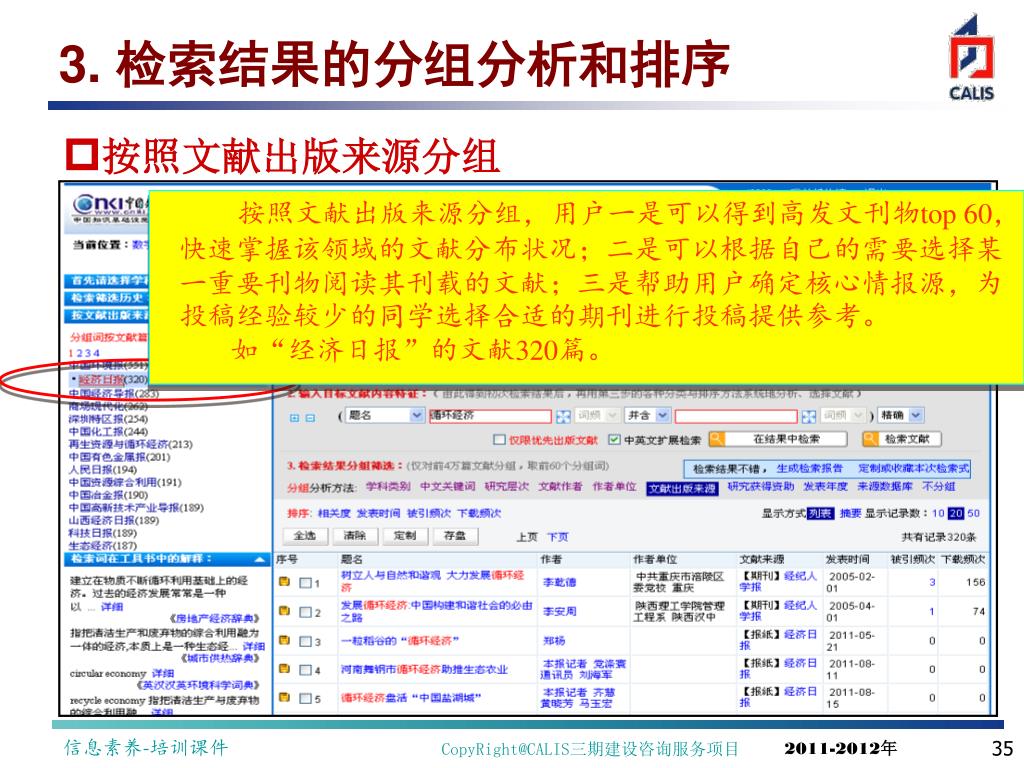Open article 一粒稻谷的"循环经济"
Viewport: 1024px width, 768px height.
(x=400, y=641)
